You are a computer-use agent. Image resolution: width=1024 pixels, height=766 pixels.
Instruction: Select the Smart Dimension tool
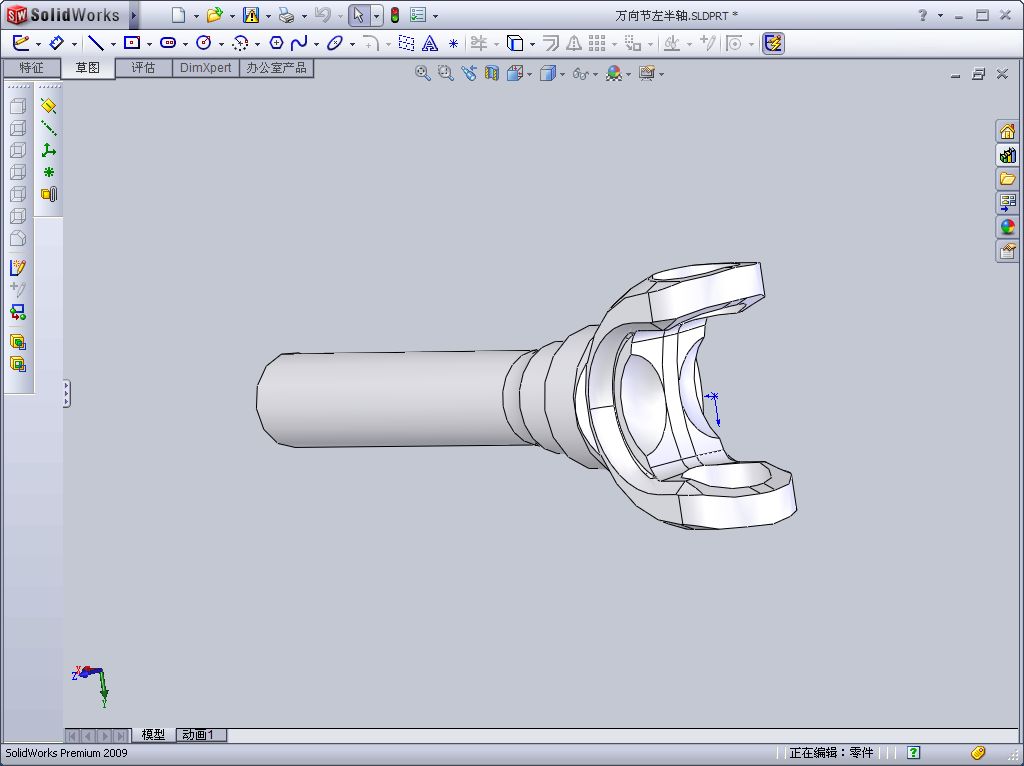click(x=57, y=43)
